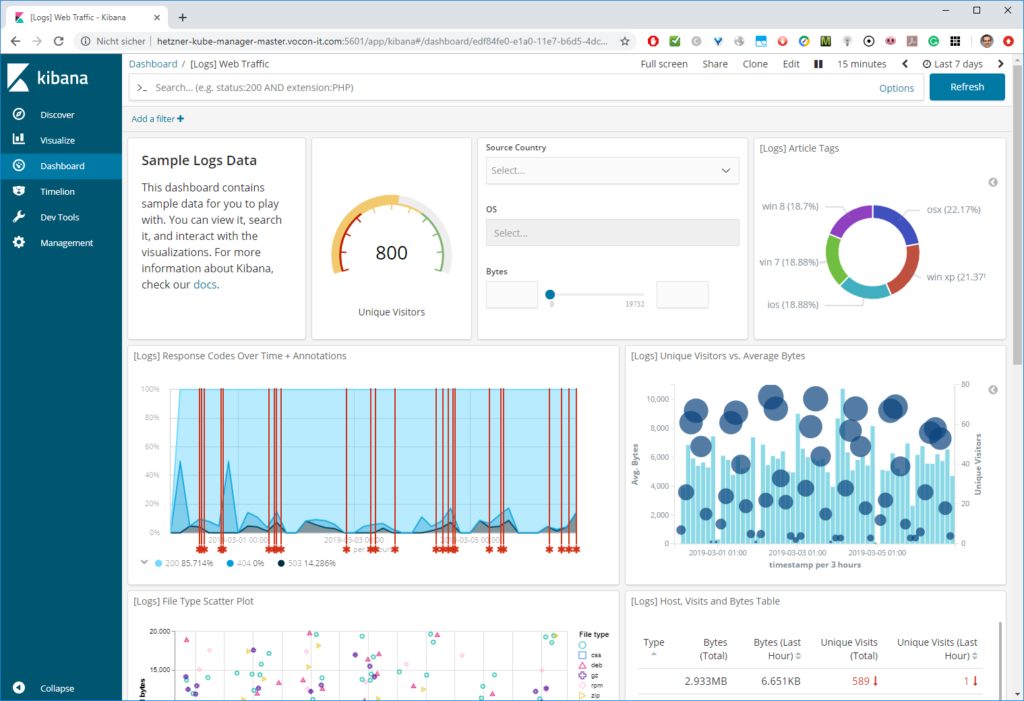Image resolution: width=1024 pixels, height=701 pixels.
Task: Click Add a filter
Action: point(157,119)
